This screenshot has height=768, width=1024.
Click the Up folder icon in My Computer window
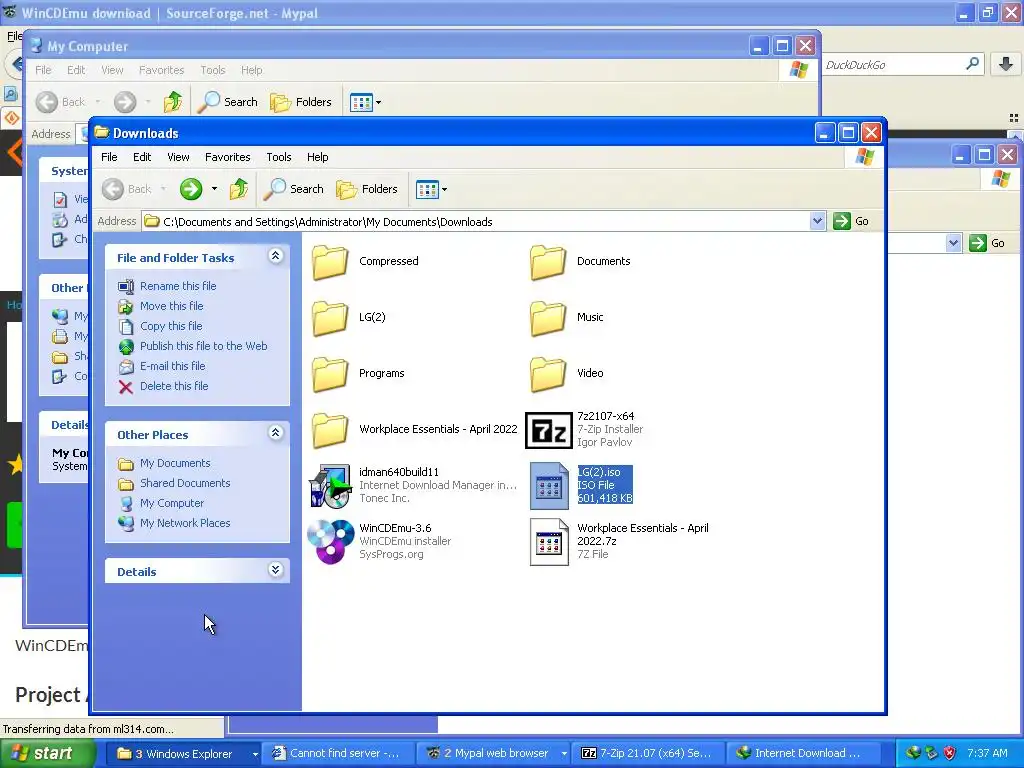172,102
